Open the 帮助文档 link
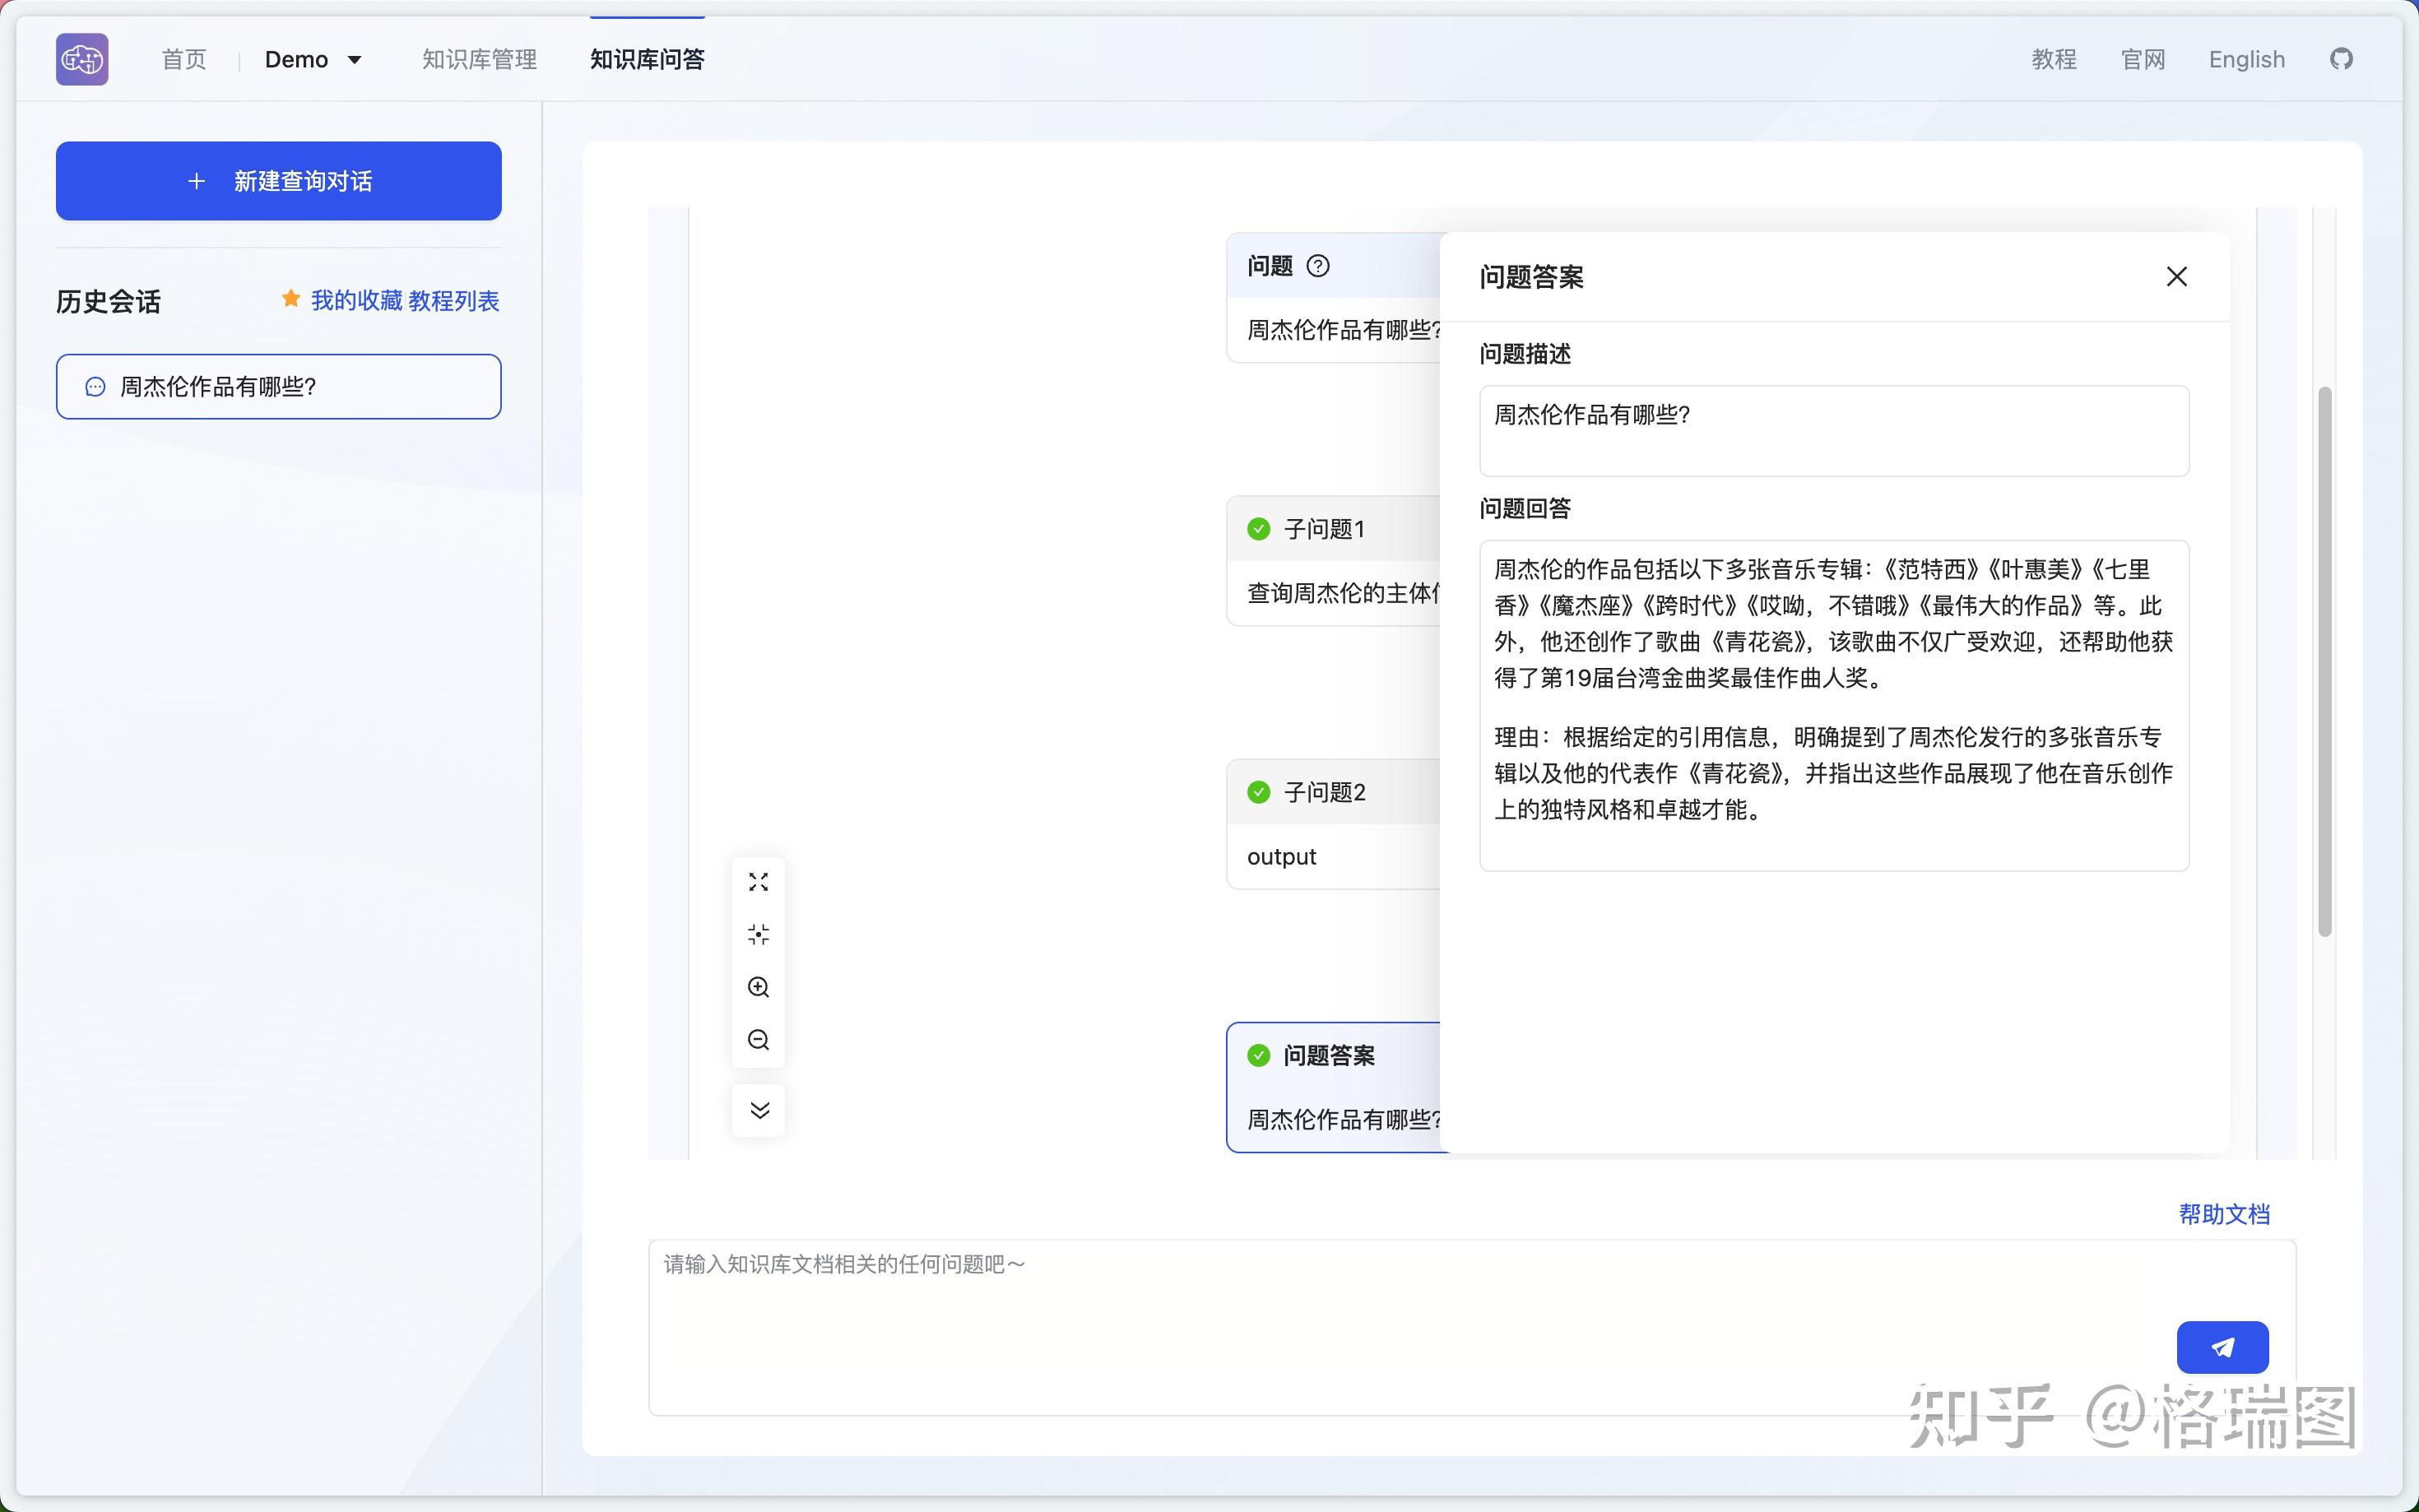 tap(2224, 1214)
